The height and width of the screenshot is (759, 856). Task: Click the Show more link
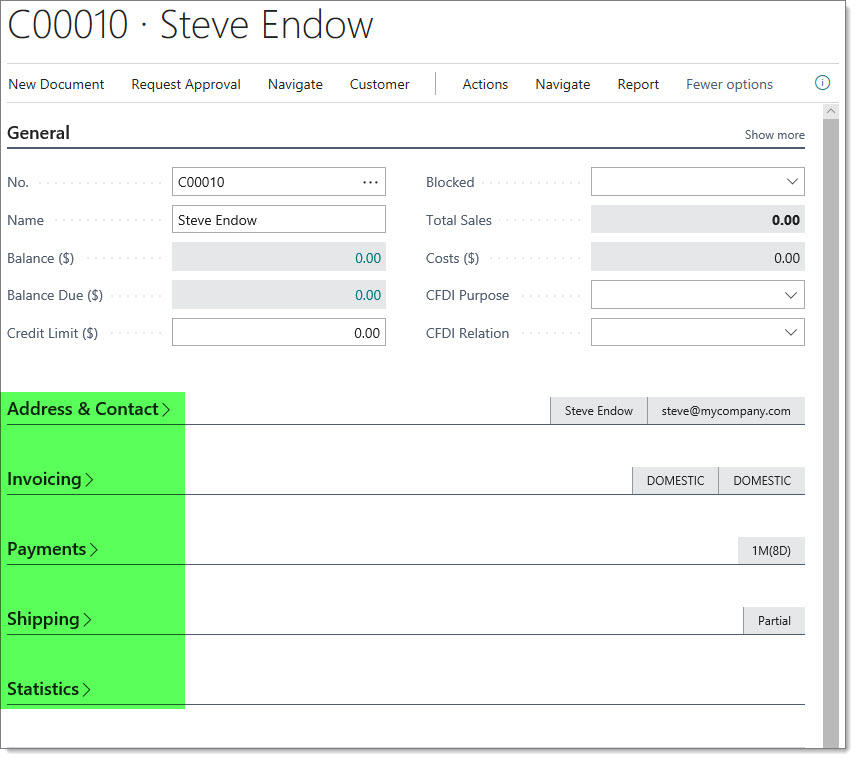[x=774, y=134]
